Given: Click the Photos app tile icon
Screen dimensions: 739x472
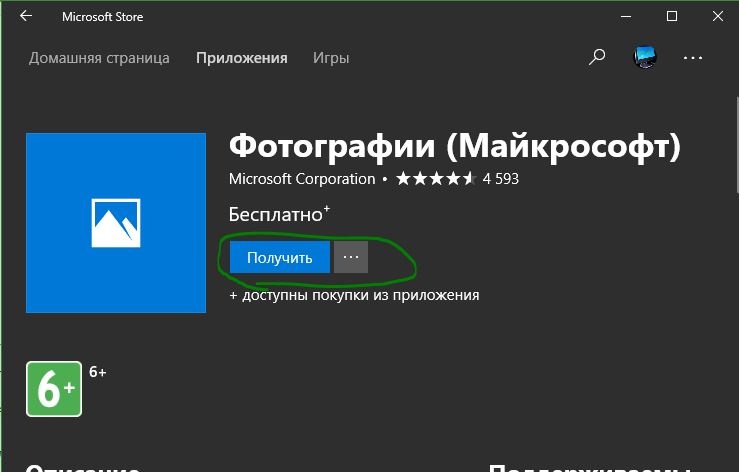Looking at the screenshot, I should coord(116,223).
